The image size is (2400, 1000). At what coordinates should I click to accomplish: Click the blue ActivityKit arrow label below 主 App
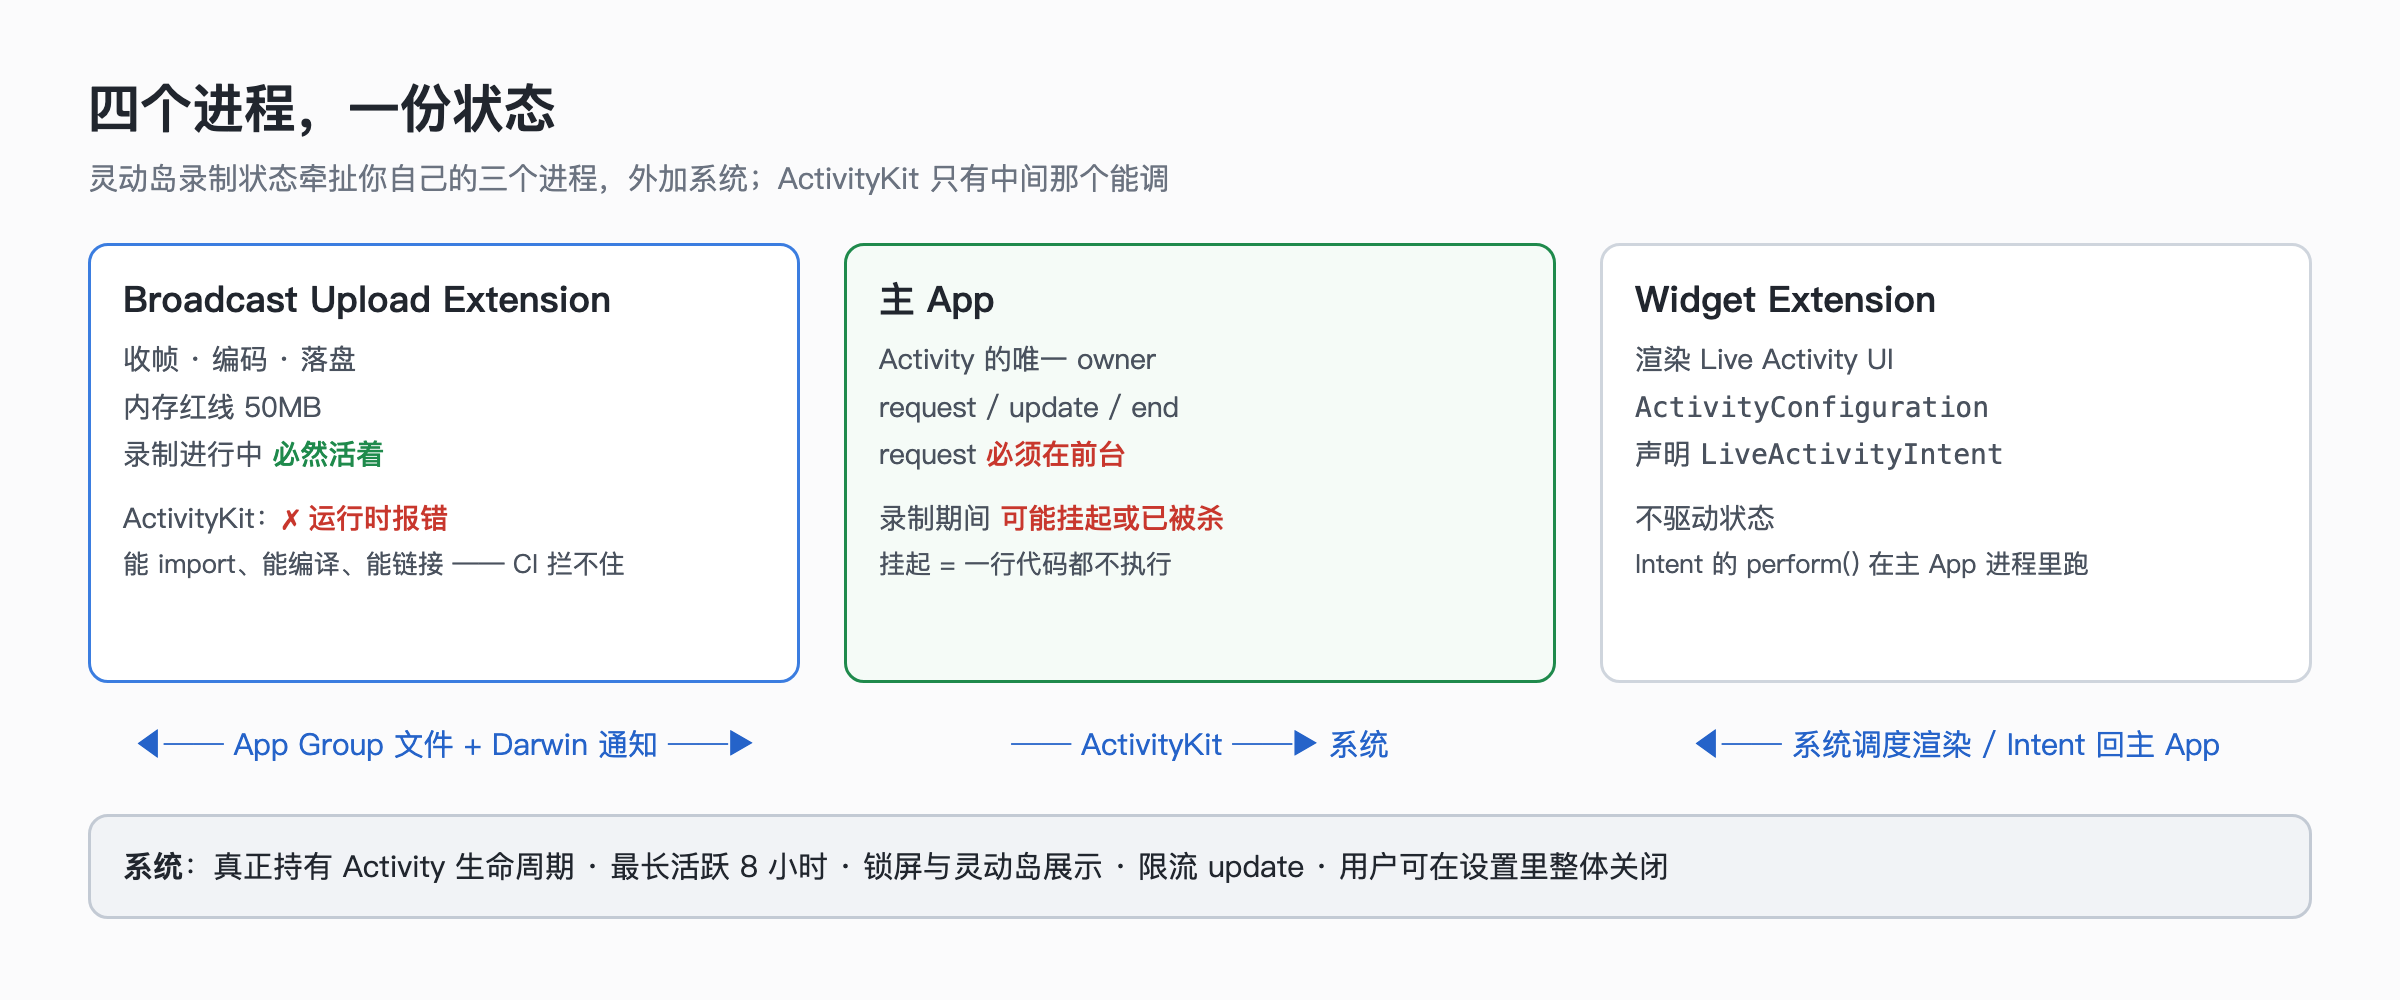tap(1151, 745)
